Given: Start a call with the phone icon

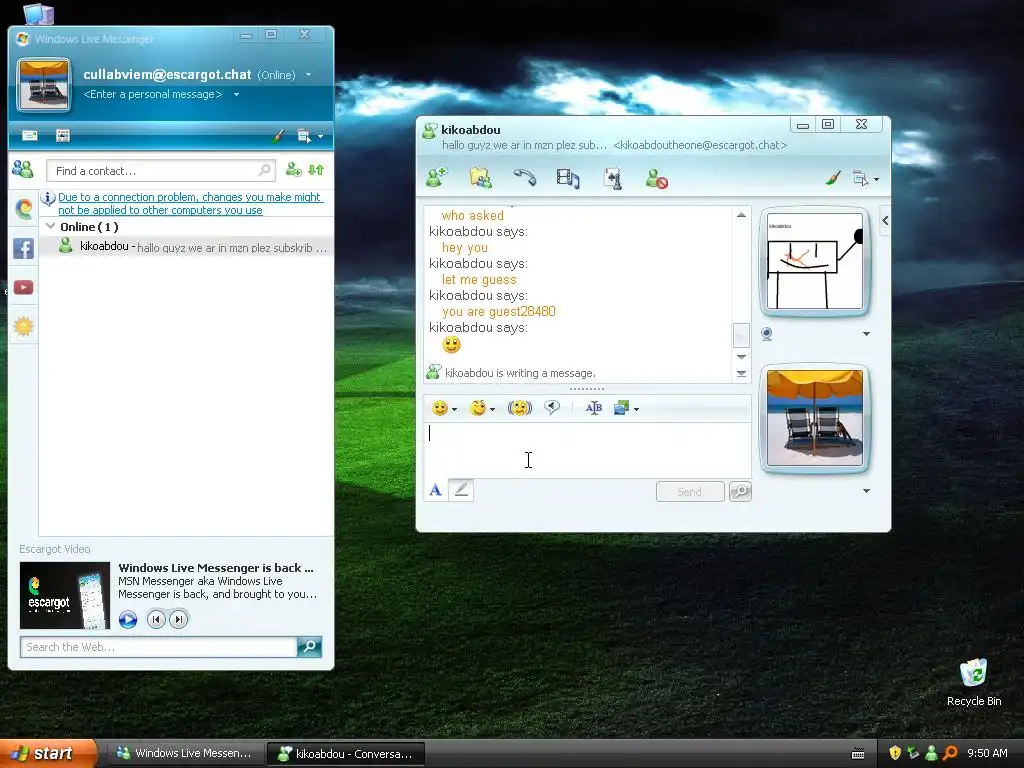Looking at the screenshot, I should pos(524,177).
